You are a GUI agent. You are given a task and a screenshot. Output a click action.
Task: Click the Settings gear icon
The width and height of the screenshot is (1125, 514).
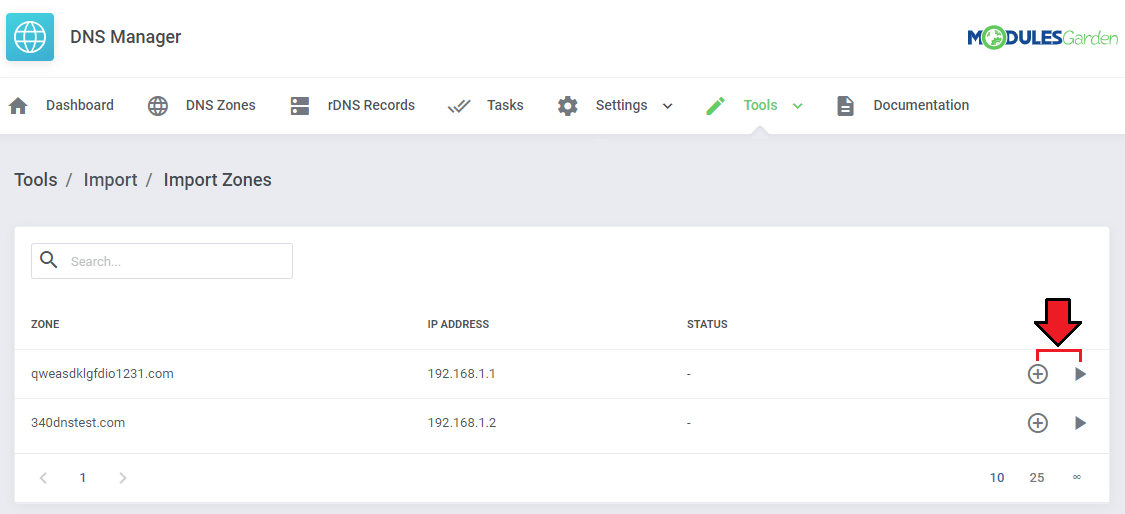(x=568, y=106)
